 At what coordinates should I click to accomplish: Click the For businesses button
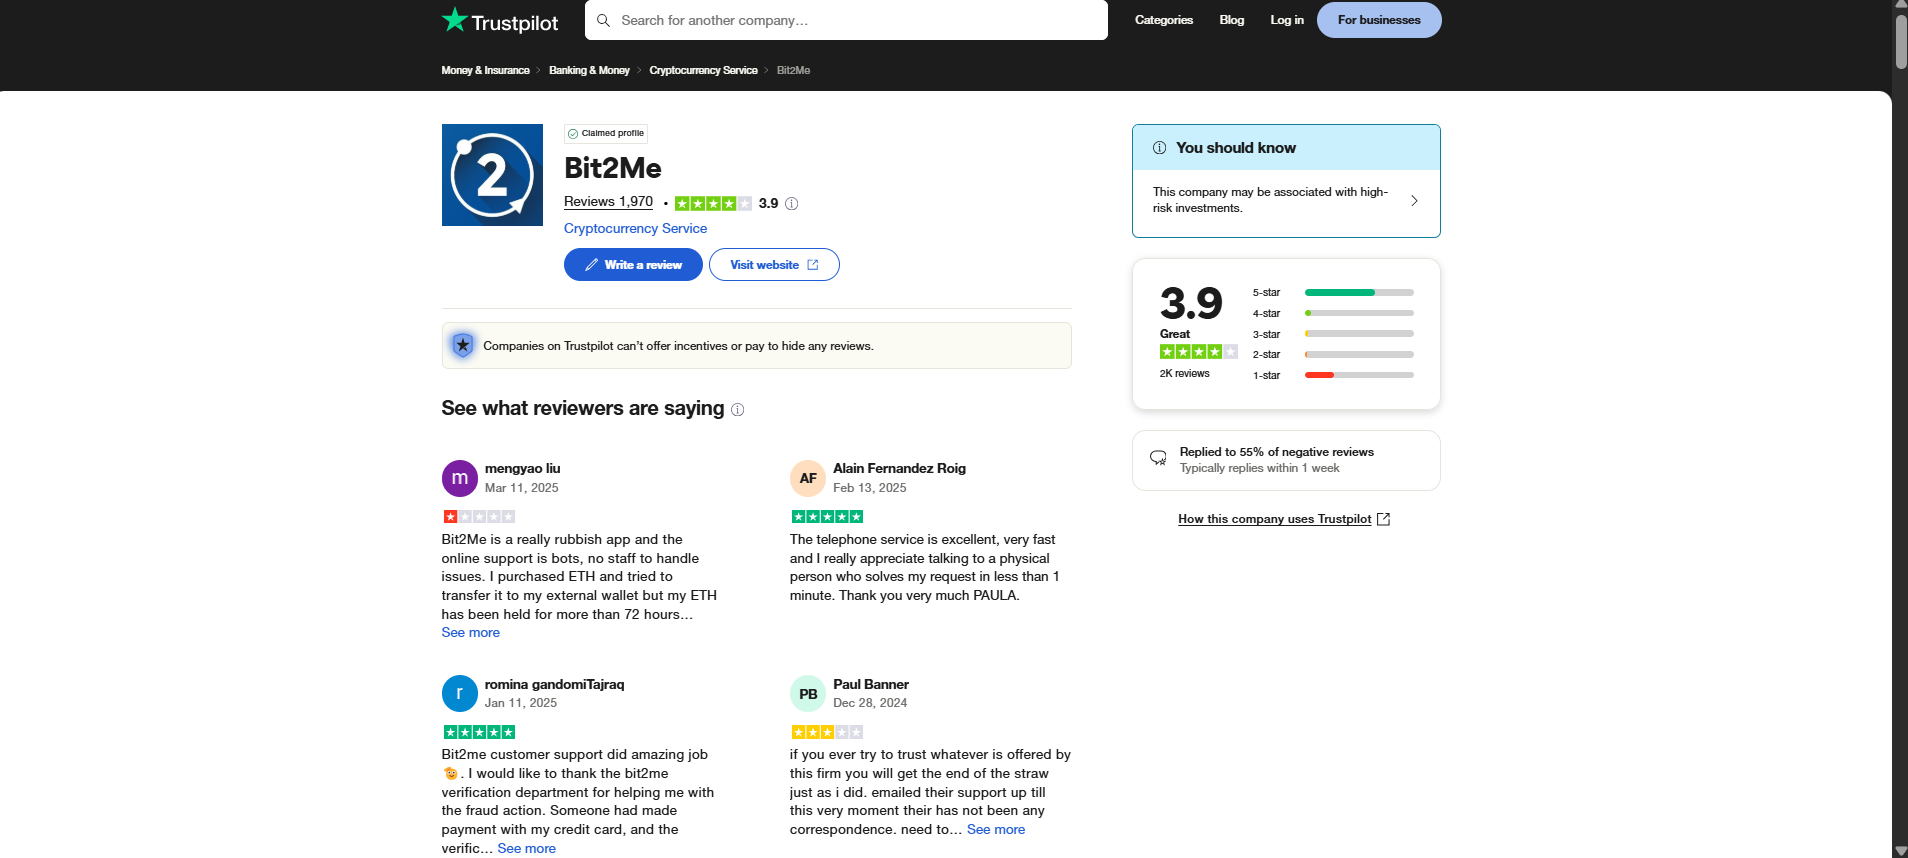click(x=1379, y=20)
